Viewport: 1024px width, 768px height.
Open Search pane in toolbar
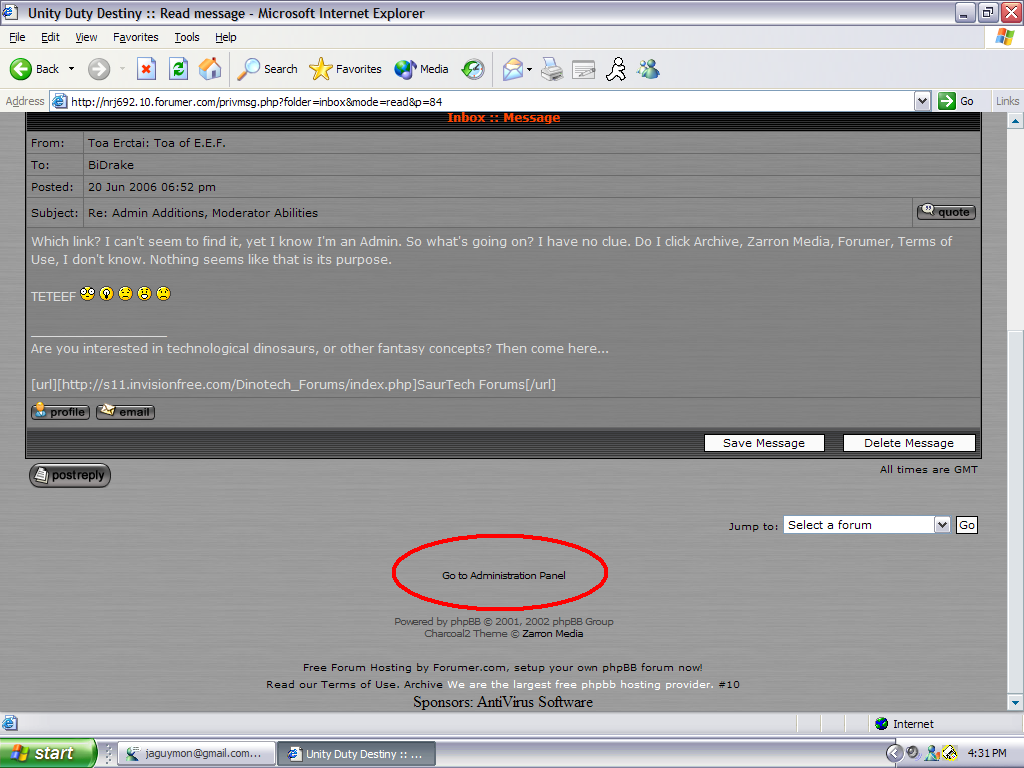[267, 69]
